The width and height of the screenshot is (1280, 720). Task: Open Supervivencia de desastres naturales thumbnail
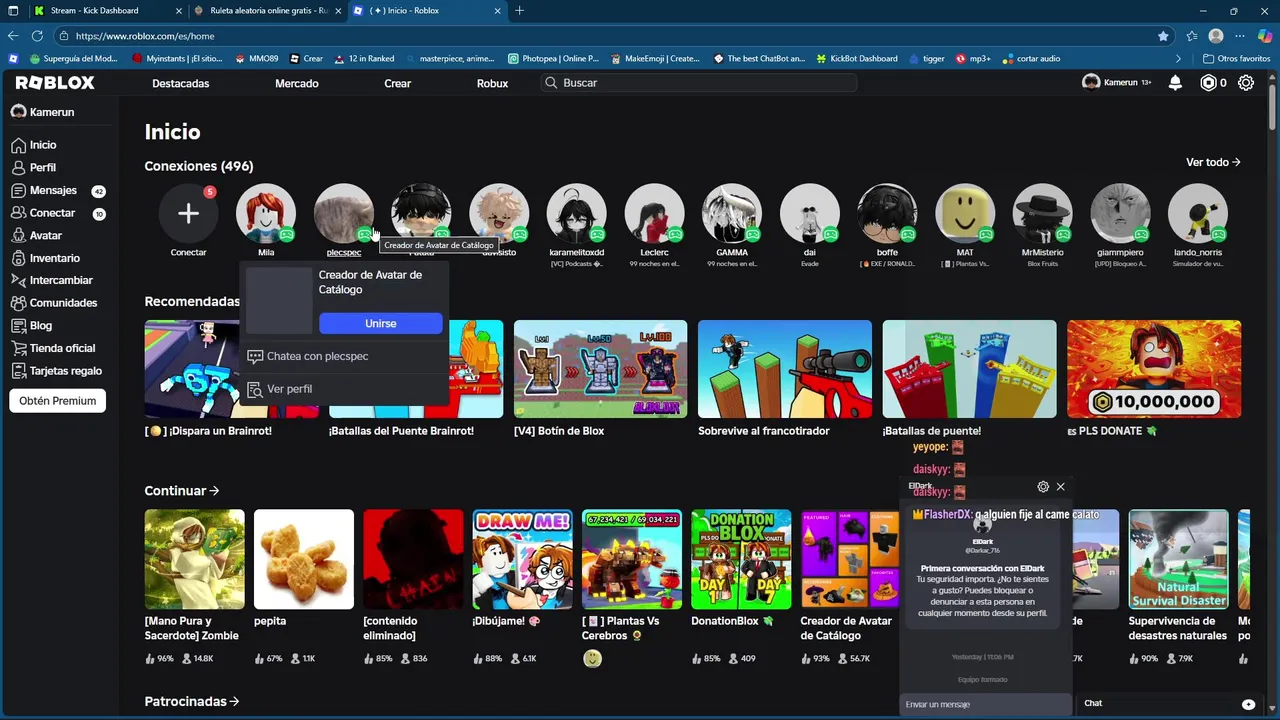(1179, 559)
